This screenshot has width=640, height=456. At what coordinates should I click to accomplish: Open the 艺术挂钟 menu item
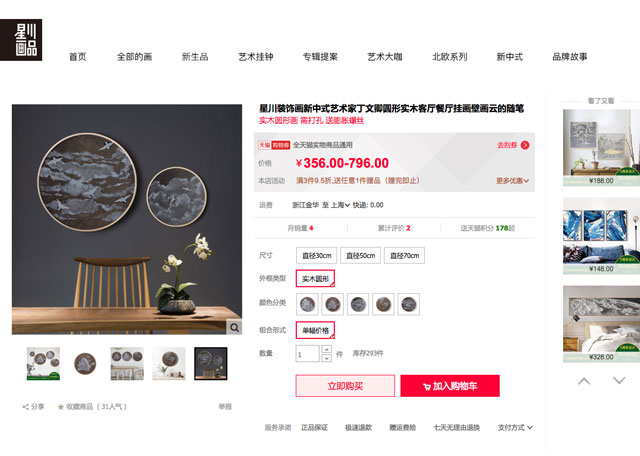tap(256, 57)
